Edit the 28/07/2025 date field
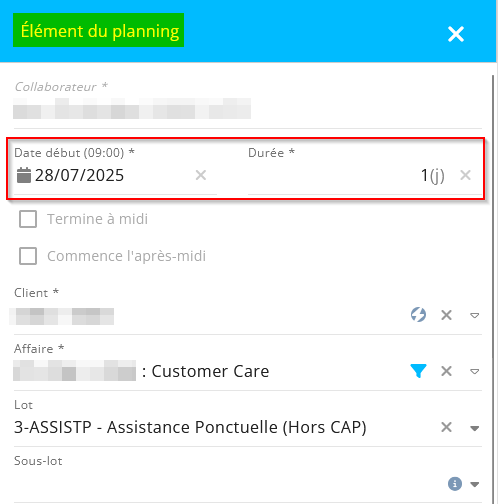The height and width of the screenshot is (504, 498). (79, 175)
